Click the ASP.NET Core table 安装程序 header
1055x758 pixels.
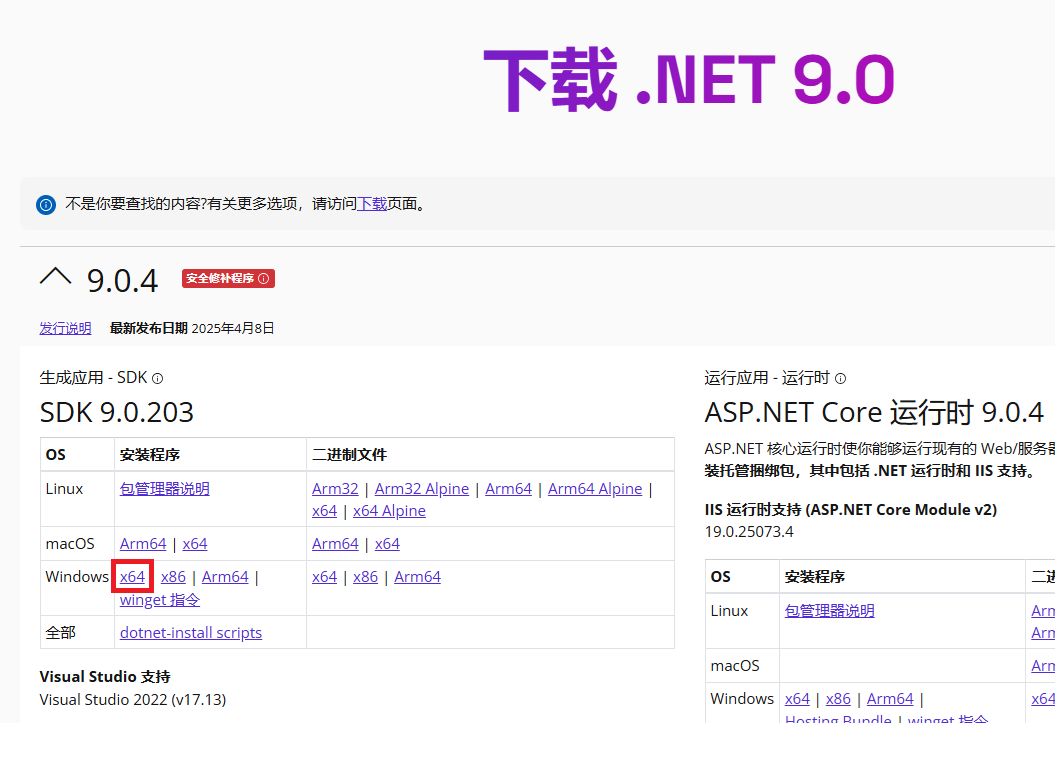tap(814, 577)
